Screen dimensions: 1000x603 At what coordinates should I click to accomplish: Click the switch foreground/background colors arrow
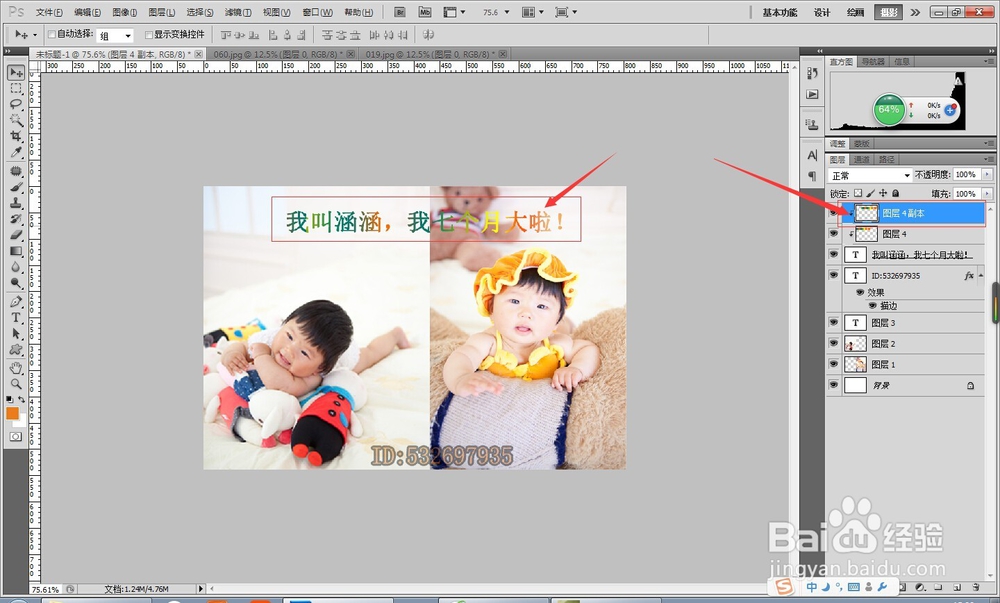click(22, 399)
